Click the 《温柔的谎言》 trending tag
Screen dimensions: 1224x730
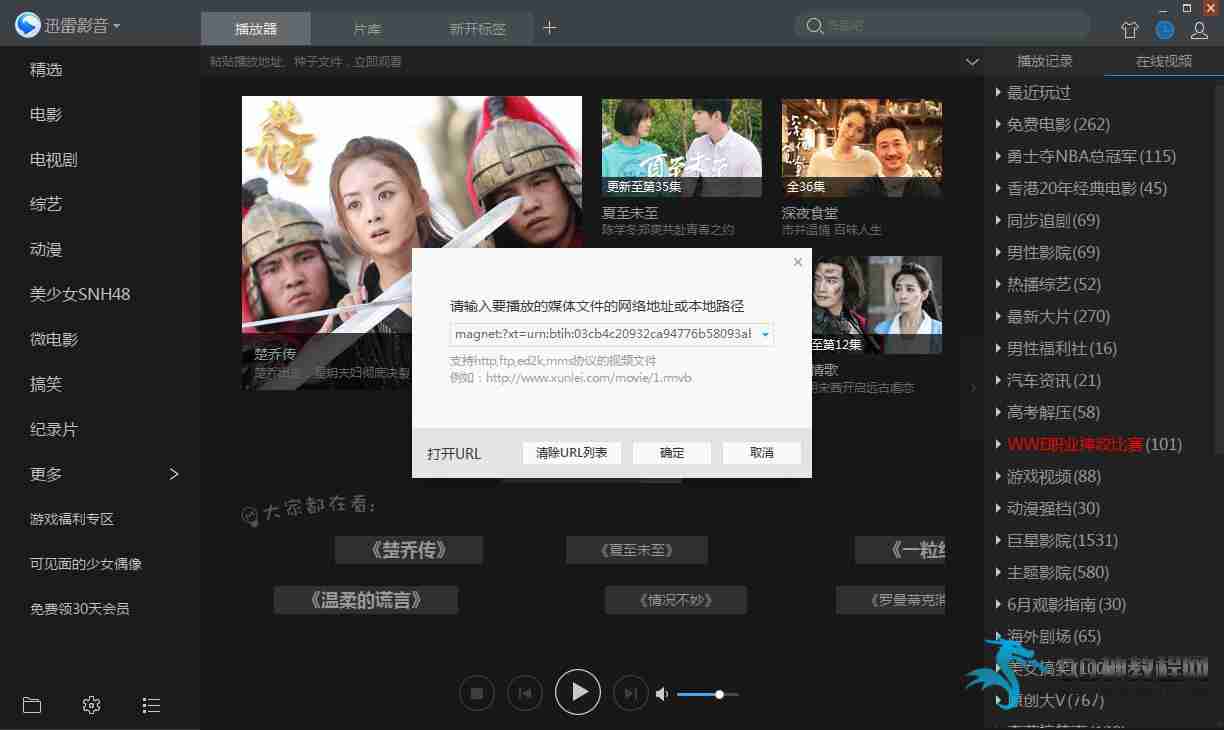[366, 600]
